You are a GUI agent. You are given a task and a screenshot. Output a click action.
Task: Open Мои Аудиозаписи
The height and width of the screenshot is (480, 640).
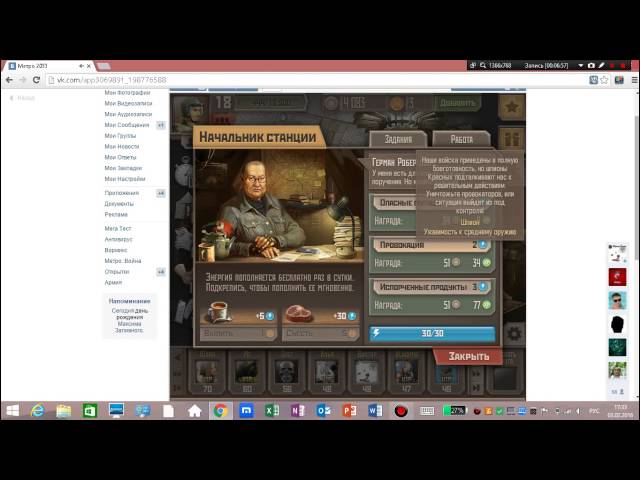pyautogui.click(x=128, y=114)
